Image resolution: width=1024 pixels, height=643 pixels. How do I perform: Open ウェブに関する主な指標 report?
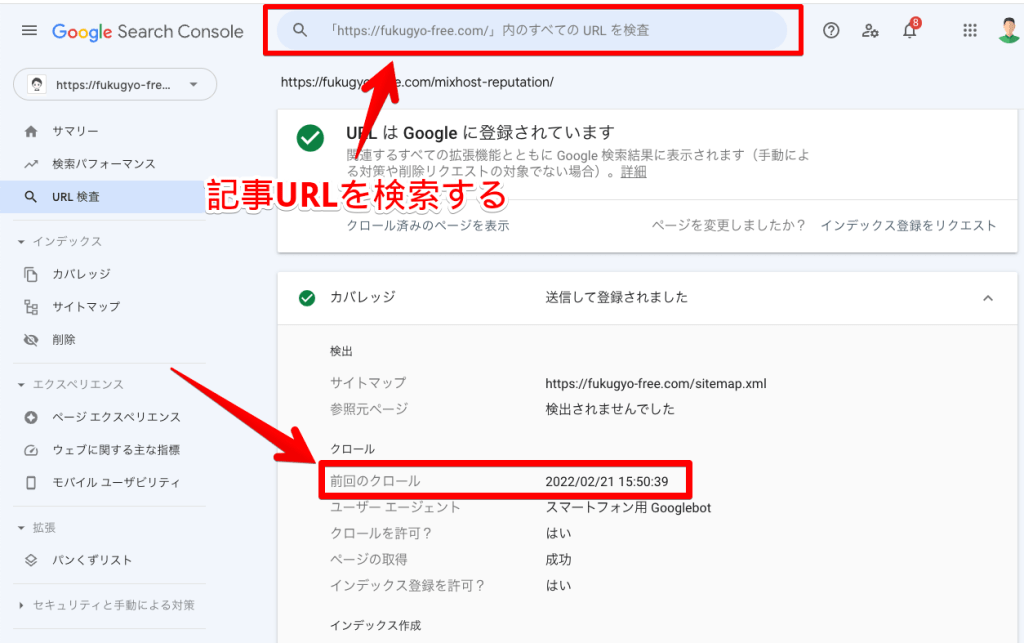click(116, 450)
